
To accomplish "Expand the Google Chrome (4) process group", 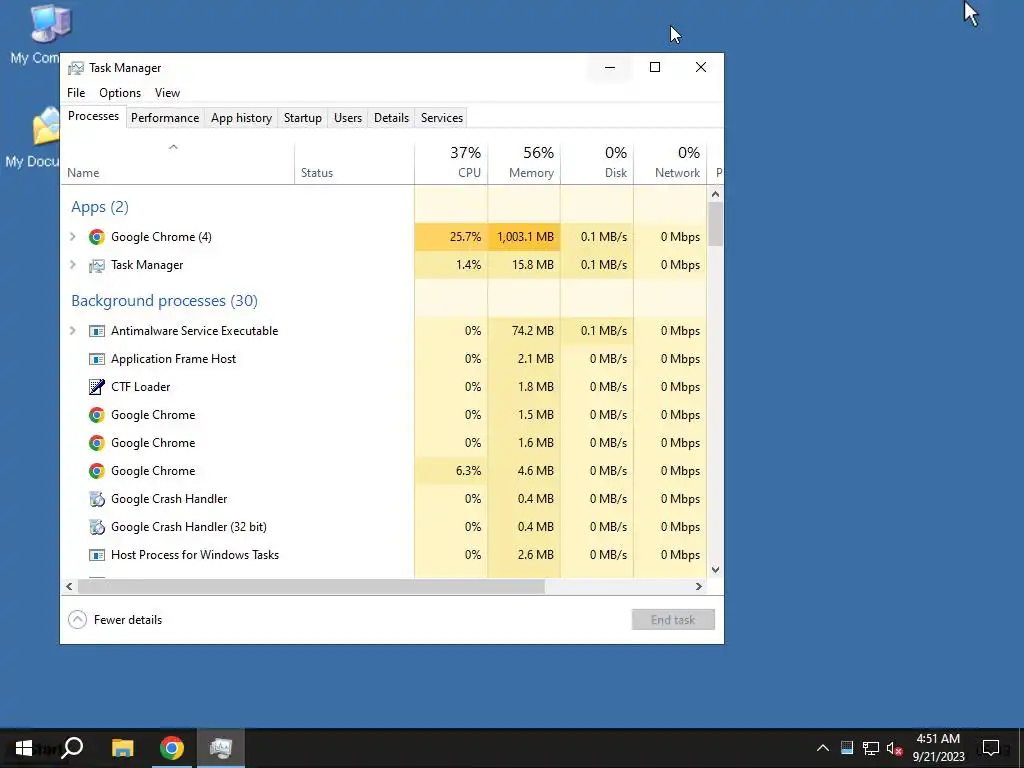I will [73, 237].
